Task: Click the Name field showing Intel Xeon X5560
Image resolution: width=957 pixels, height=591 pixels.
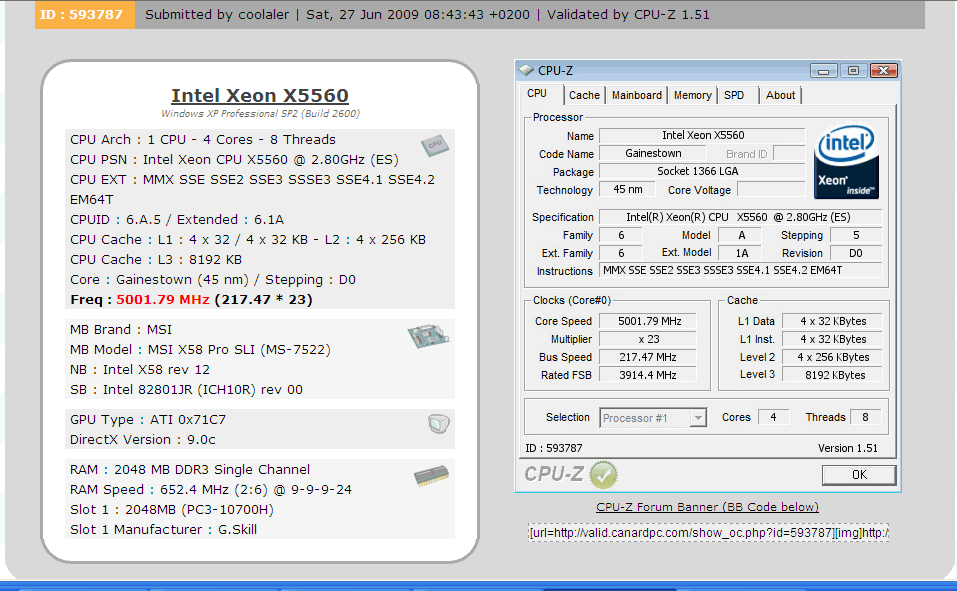Action: click(702, 136)
